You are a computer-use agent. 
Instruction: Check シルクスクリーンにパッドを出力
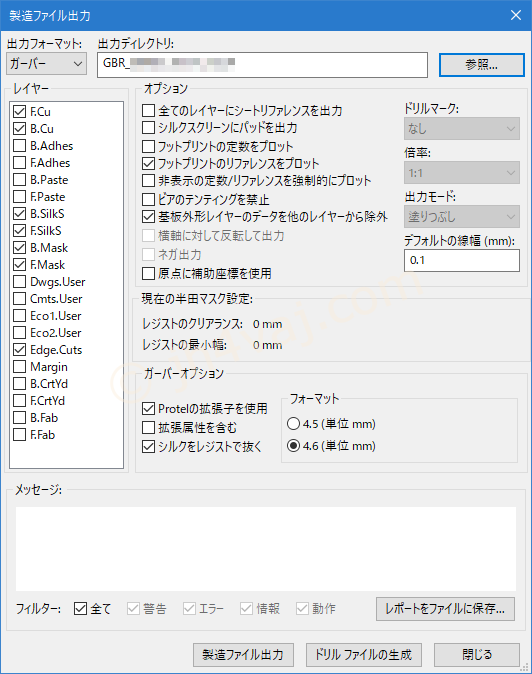pyautogui.click(x=148, y=128)
